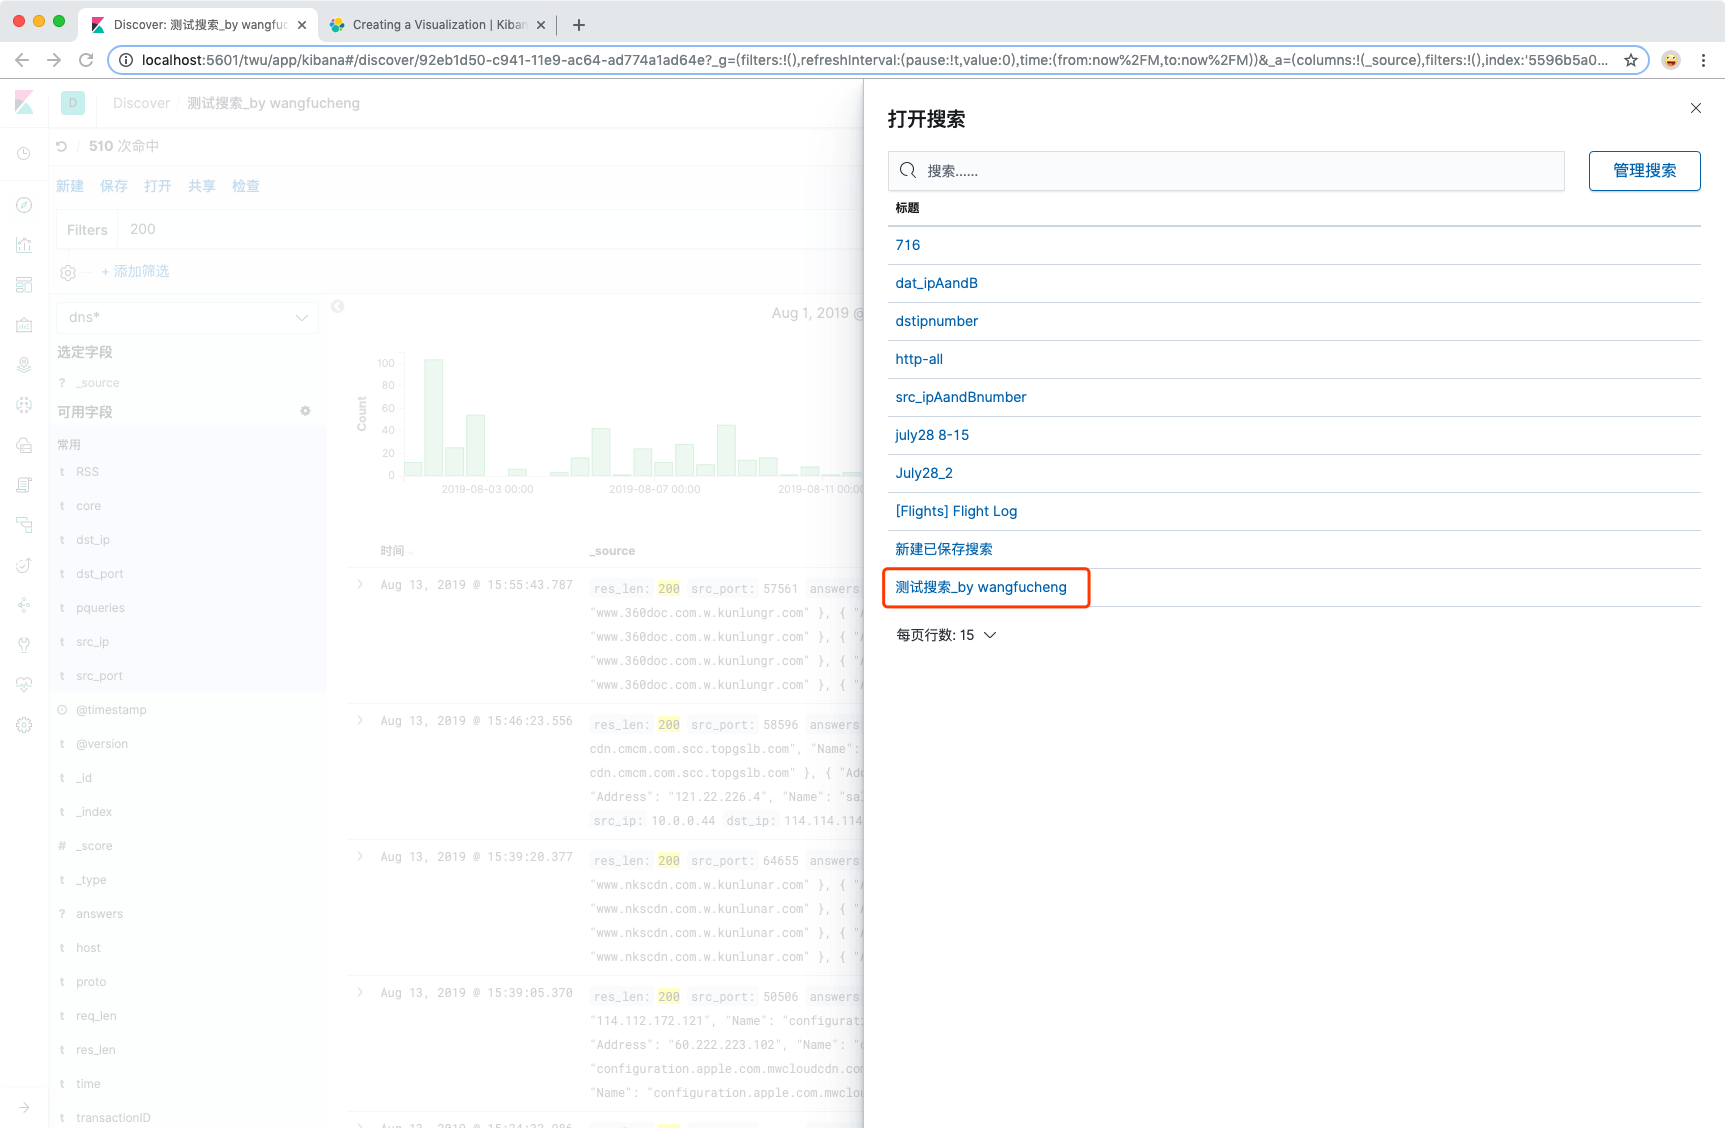Open APM icon in sidebar
The image size is (1725, 1128).
click(x=24, y=525)
